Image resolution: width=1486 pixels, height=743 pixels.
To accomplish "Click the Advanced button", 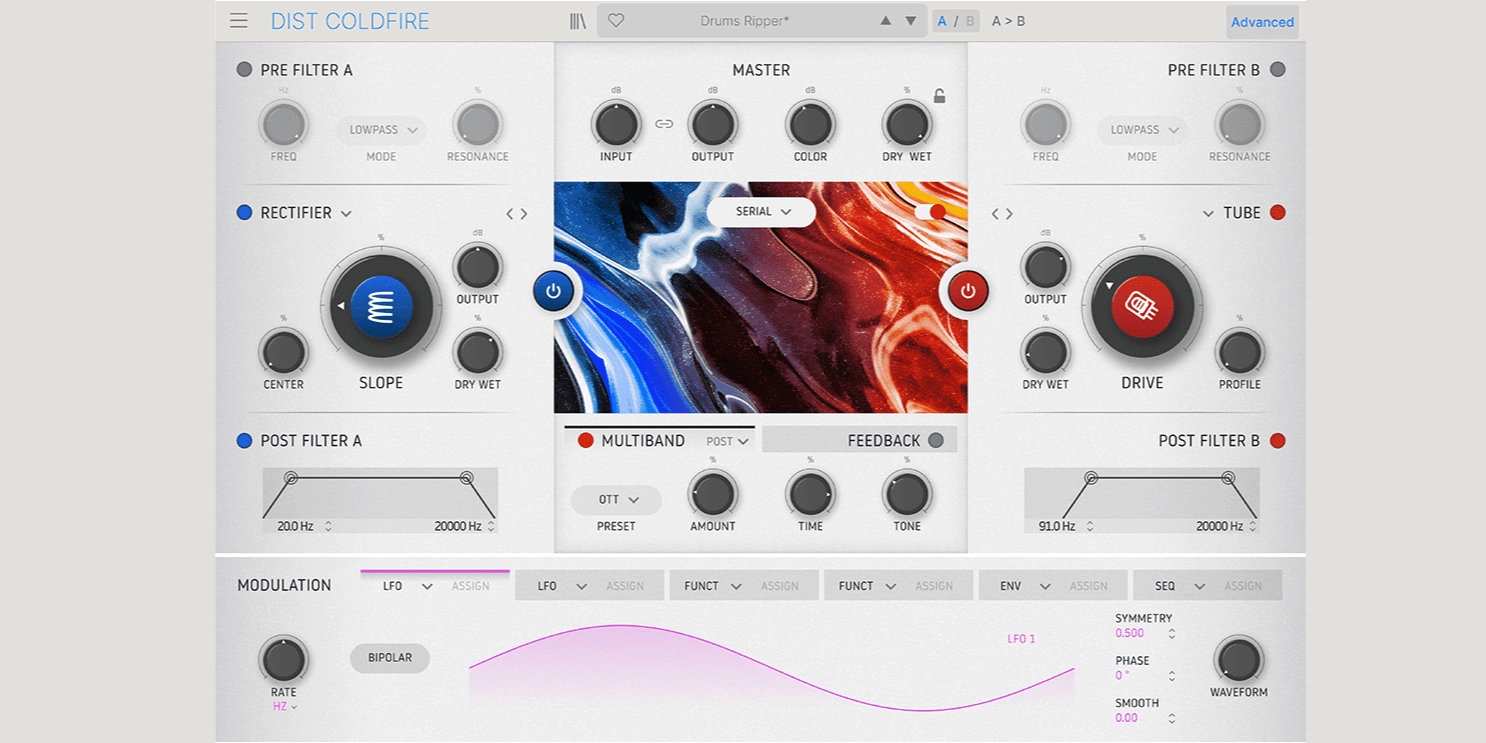I will coord(1262,22).
